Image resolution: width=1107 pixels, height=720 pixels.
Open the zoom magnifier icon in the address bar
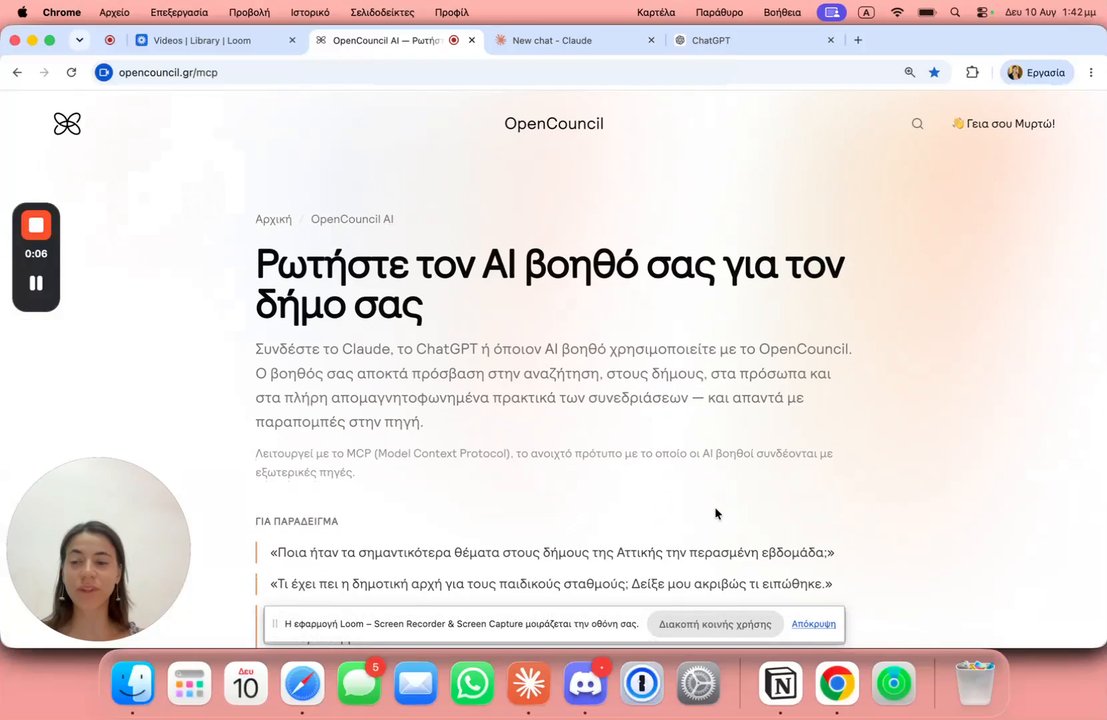point(910,72)
